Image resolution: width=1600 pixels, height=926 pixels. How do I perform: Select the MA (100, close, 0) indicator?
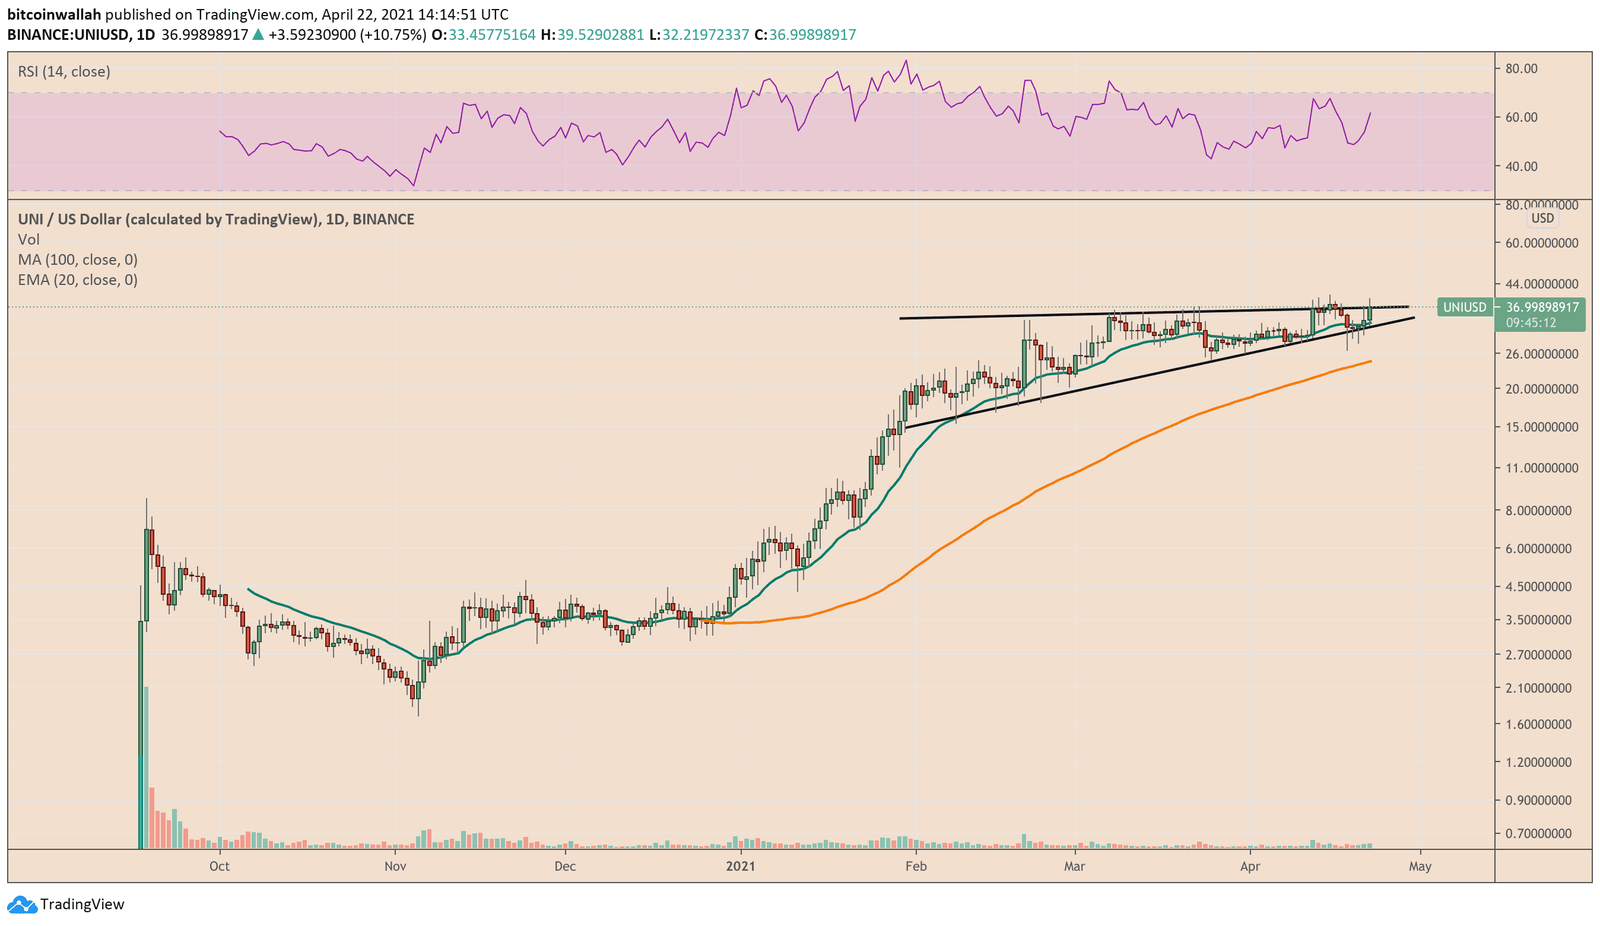click(x=76, y=259)
